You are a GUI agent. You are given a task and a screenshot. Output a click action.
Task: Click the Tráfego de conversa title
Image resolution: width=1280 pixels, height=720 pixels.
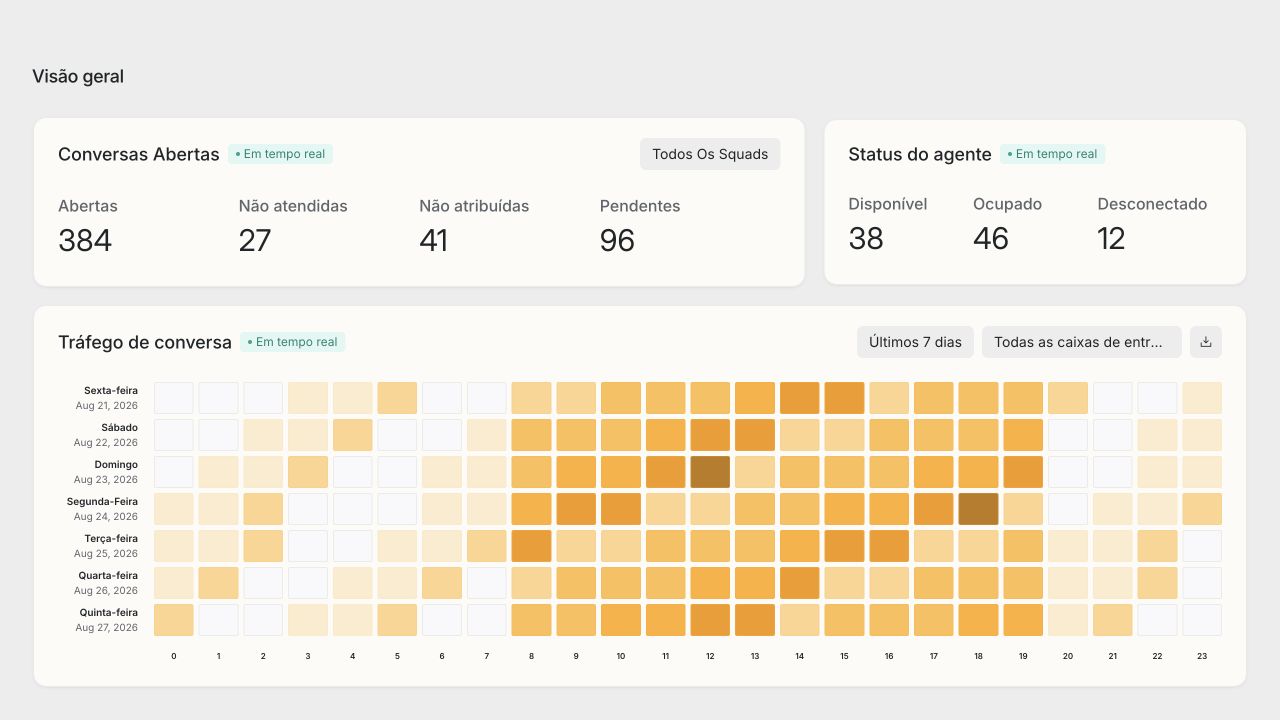pos(145,342)
